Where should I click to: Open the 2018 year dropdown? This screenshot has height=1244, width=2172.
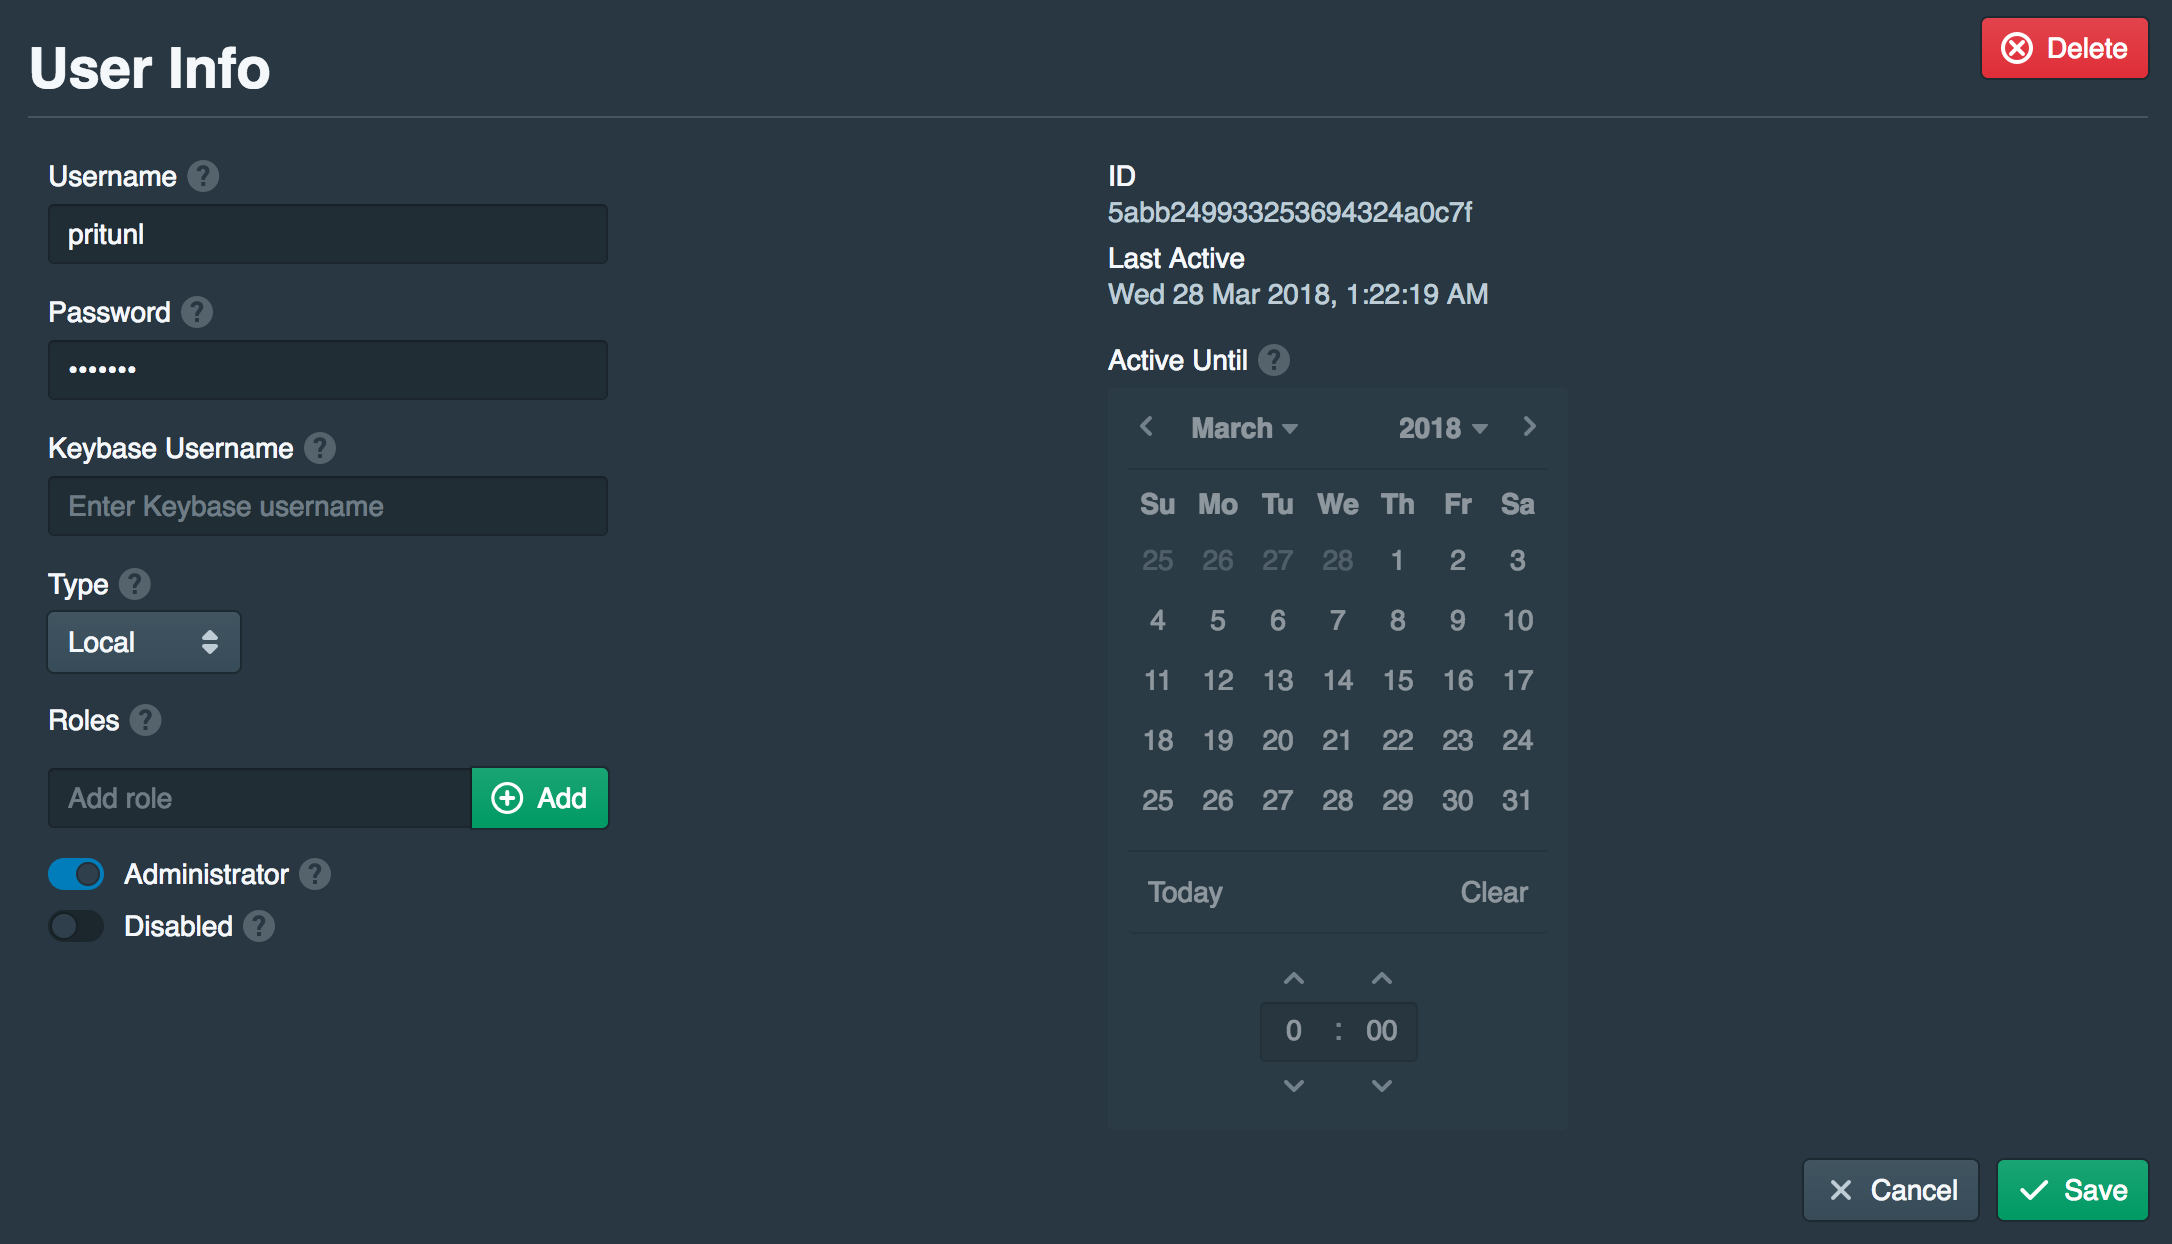[1443, 428]
